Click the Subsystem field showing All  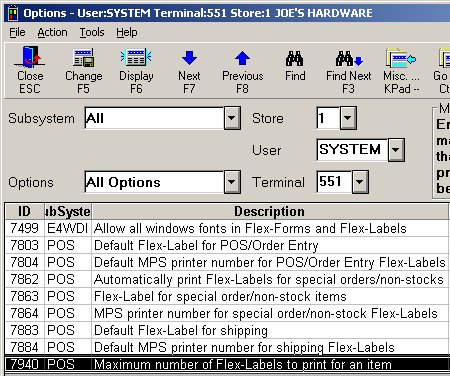pos(154,118)
